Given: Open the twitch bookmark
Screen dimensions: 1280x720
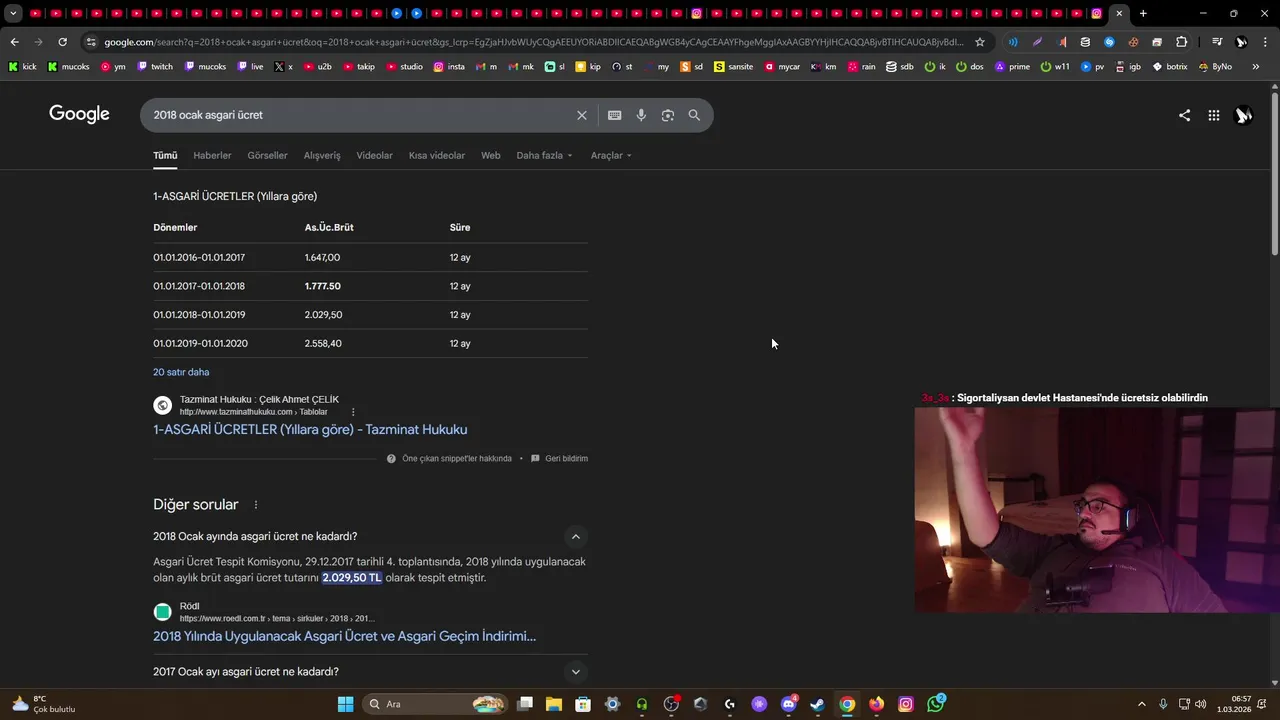Looking at the screenshot, I should (x=155, y=66).
